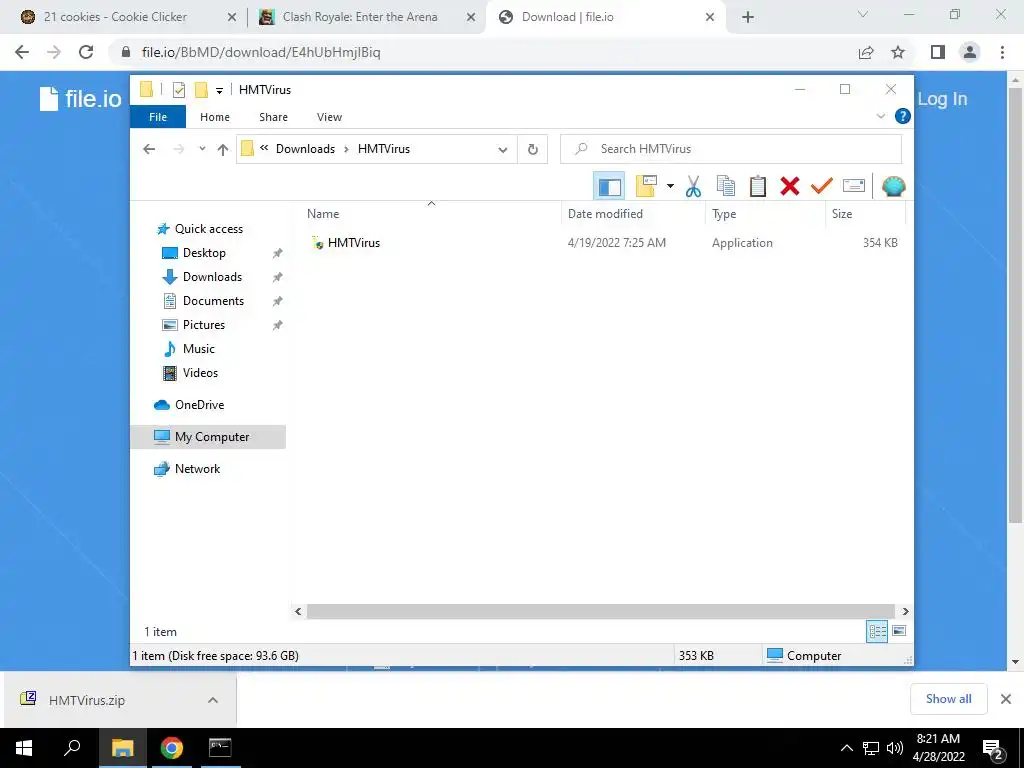1024x768 pixels.
Task: Unpin Pictures using its pin icon
Action: pos(278,325)
